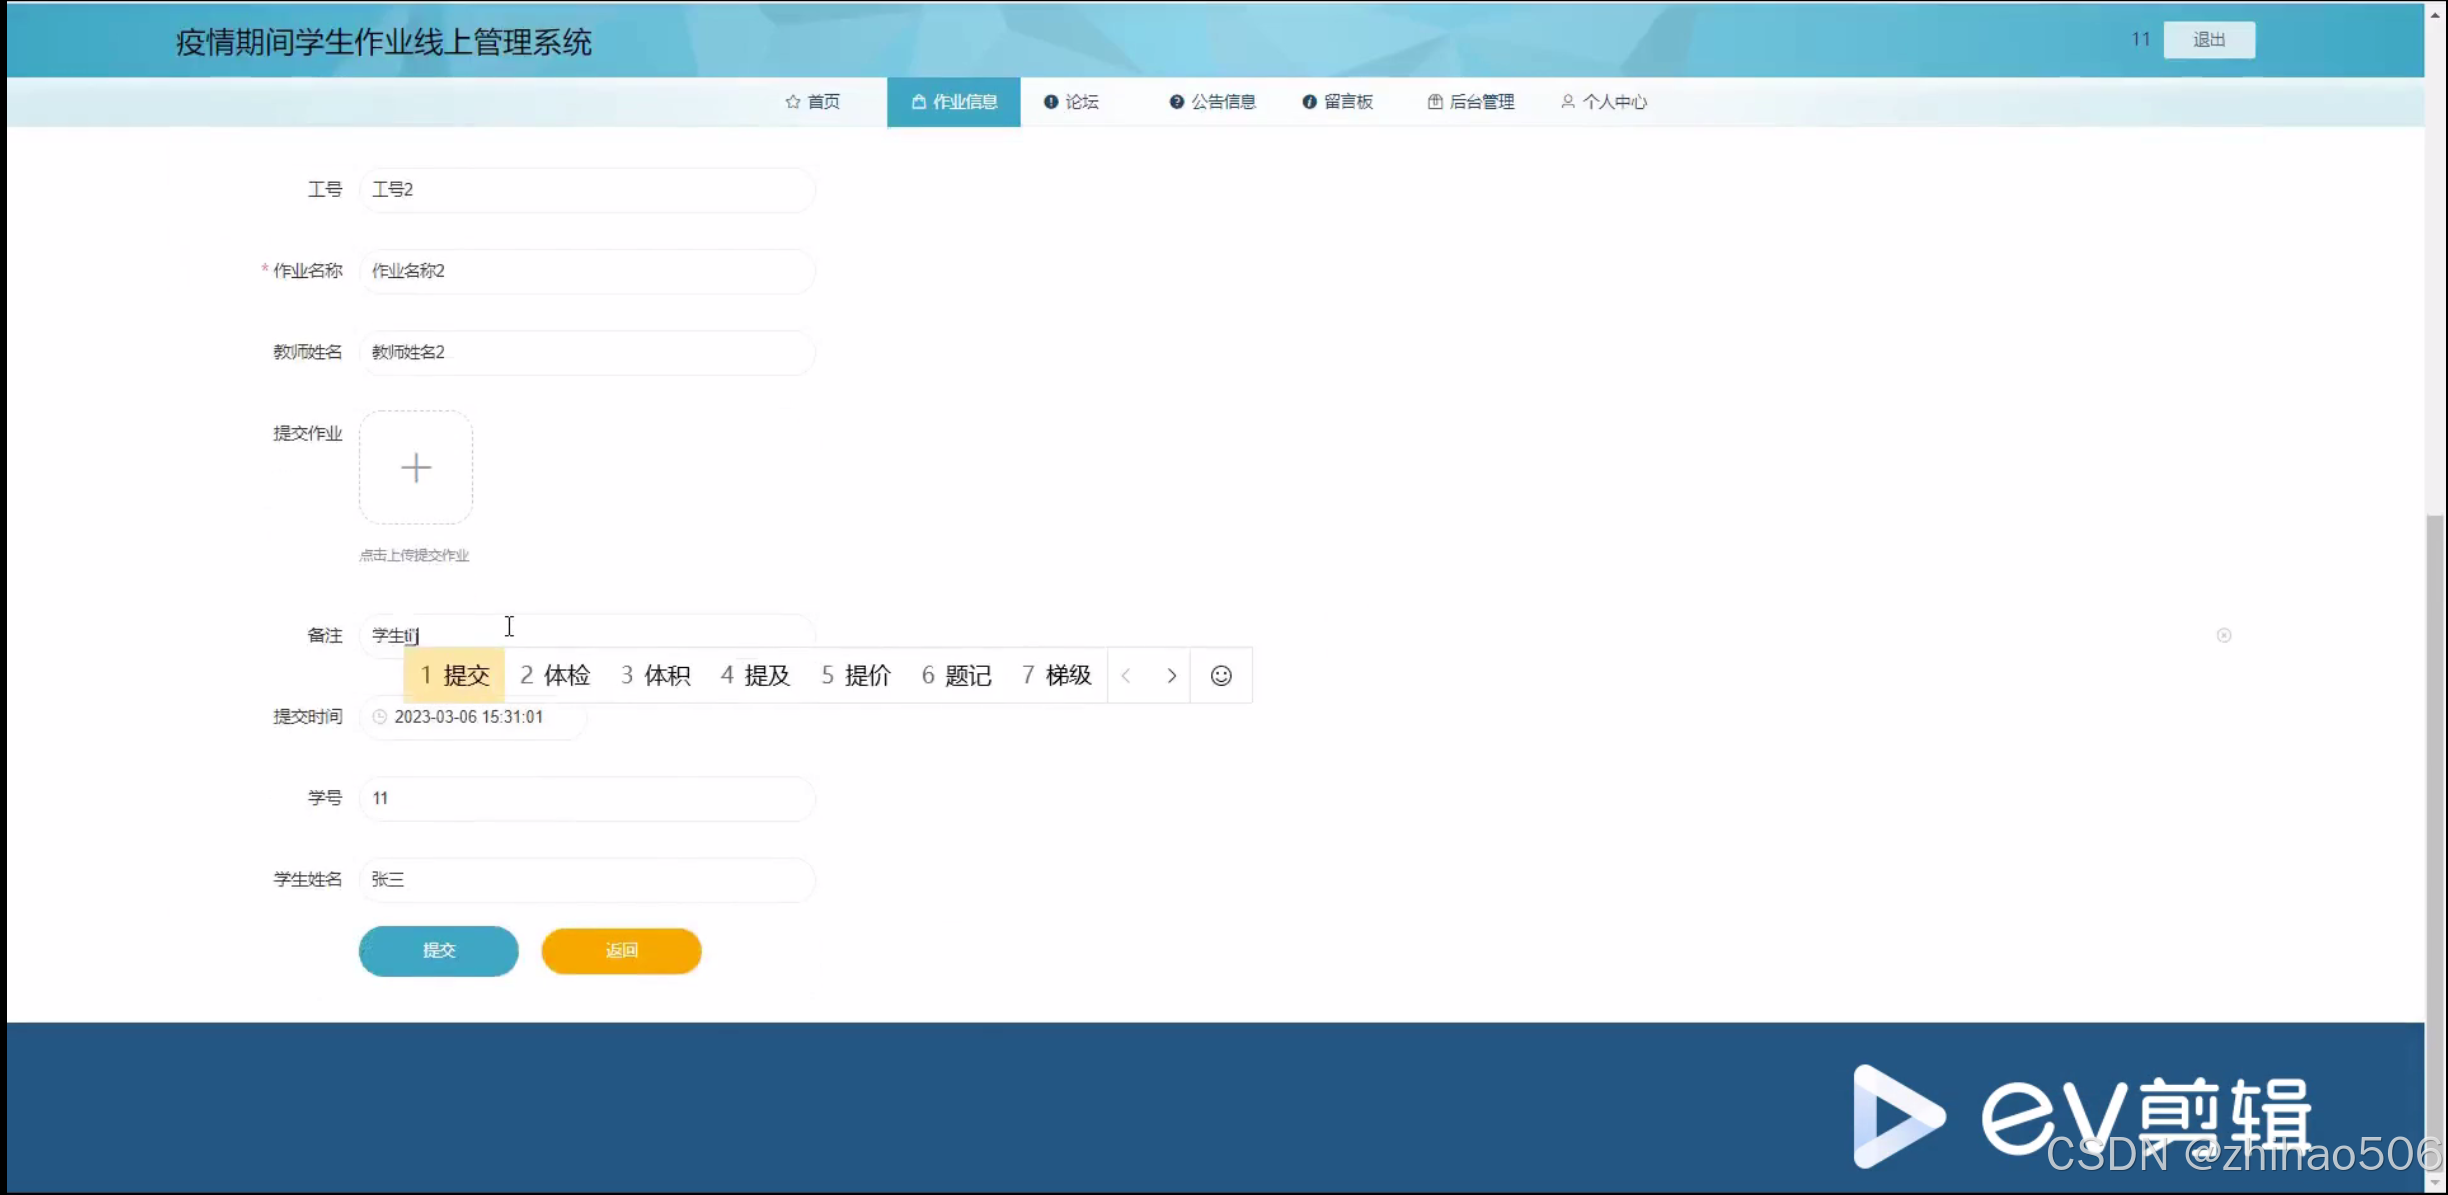Screen dimensions: 2448x1195
Task: Pick IME candidate 4 提及
Action: tap(756, 676)
